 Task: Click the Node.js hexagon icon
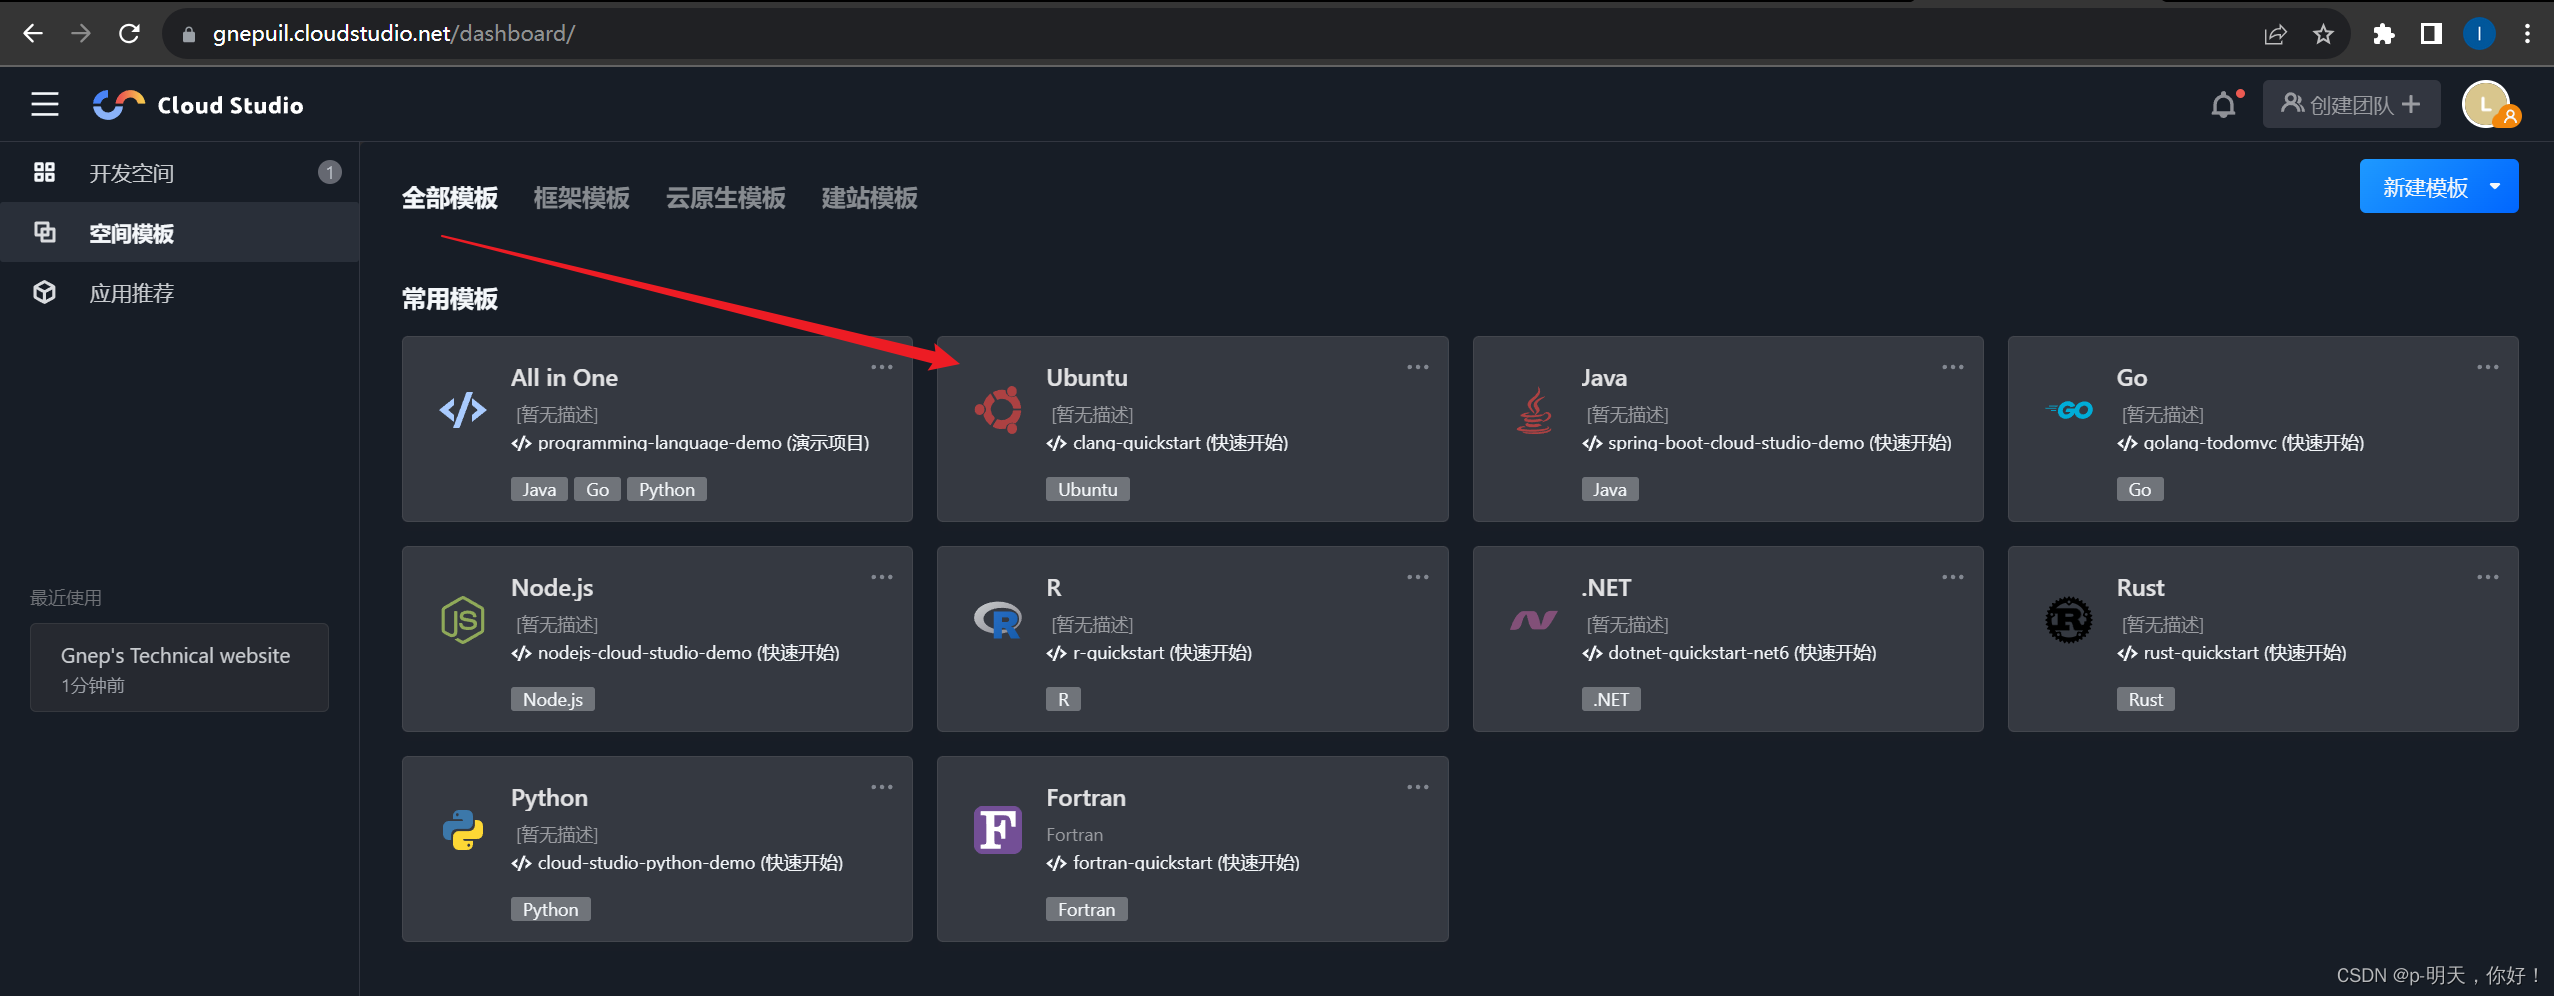pyautogui.click(x=463, y=620)
